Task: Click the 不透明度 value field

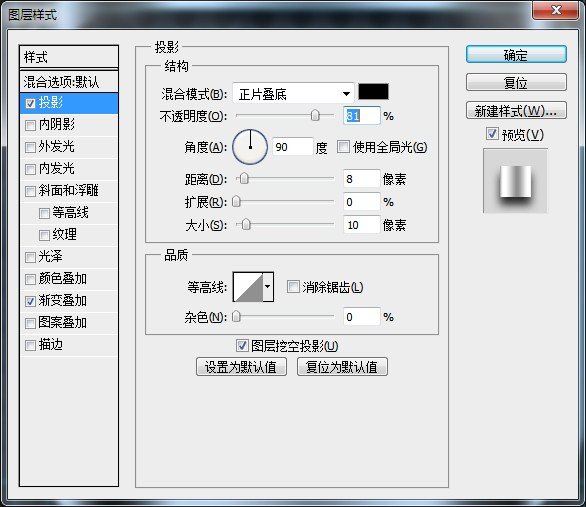Action: coord(361,116)
